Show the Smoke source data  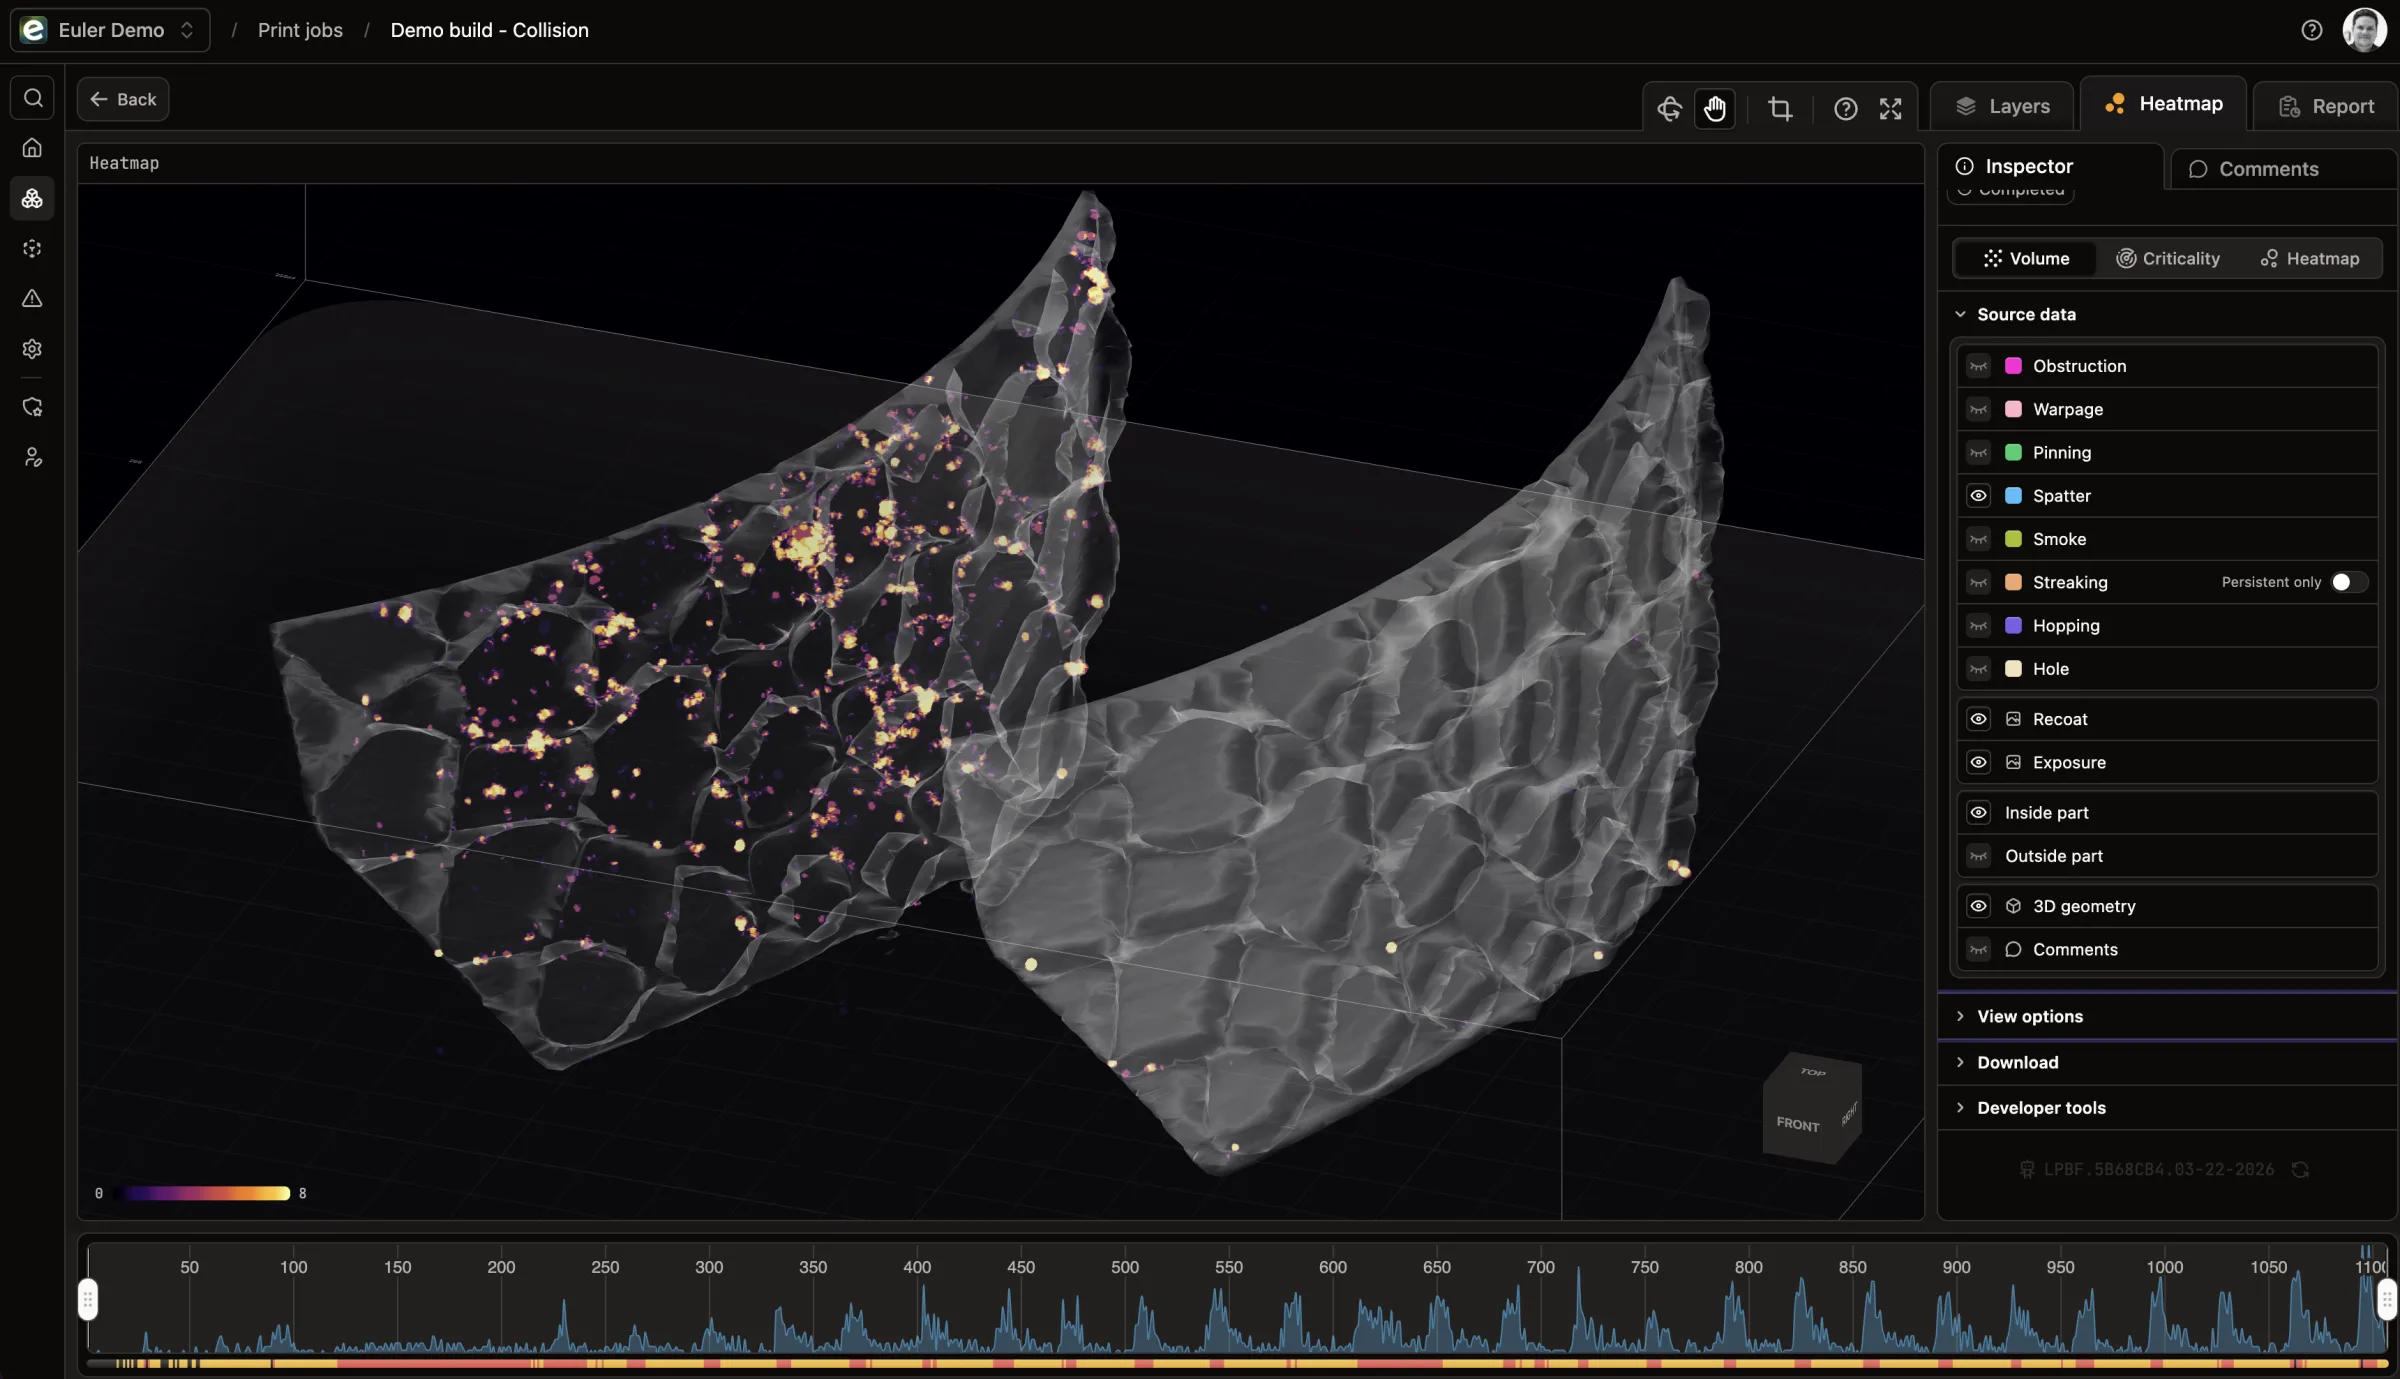(1978, 539)
